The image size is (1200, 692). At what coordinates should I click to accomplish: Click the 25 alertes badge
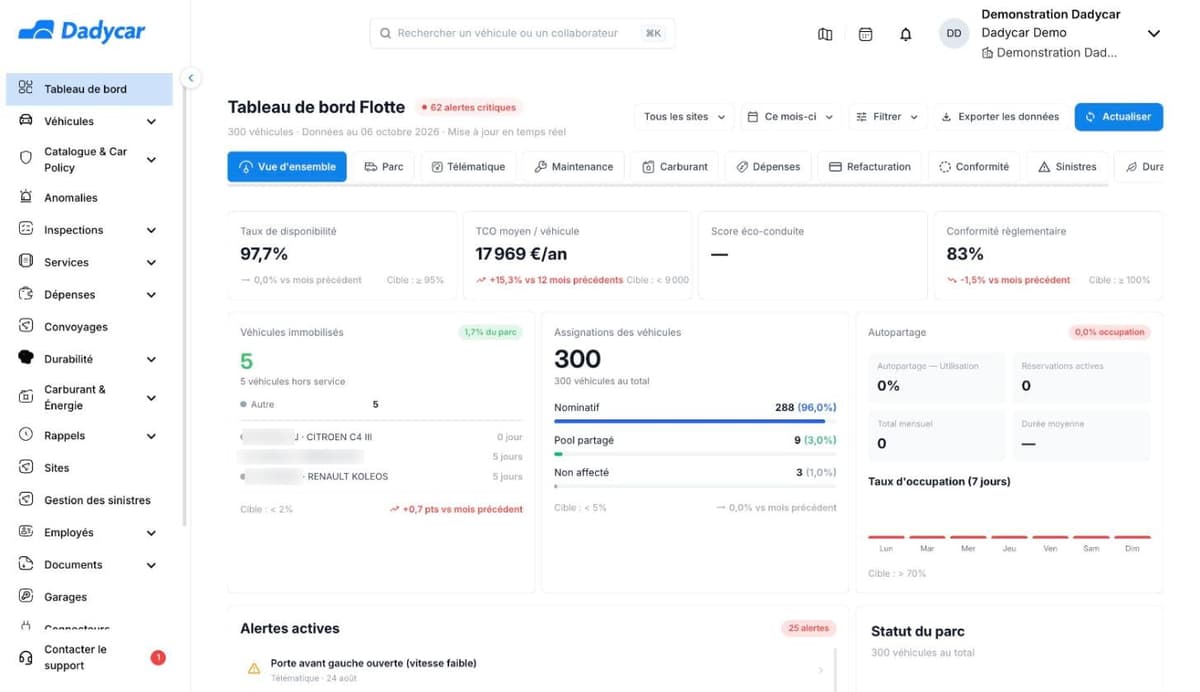808,628
